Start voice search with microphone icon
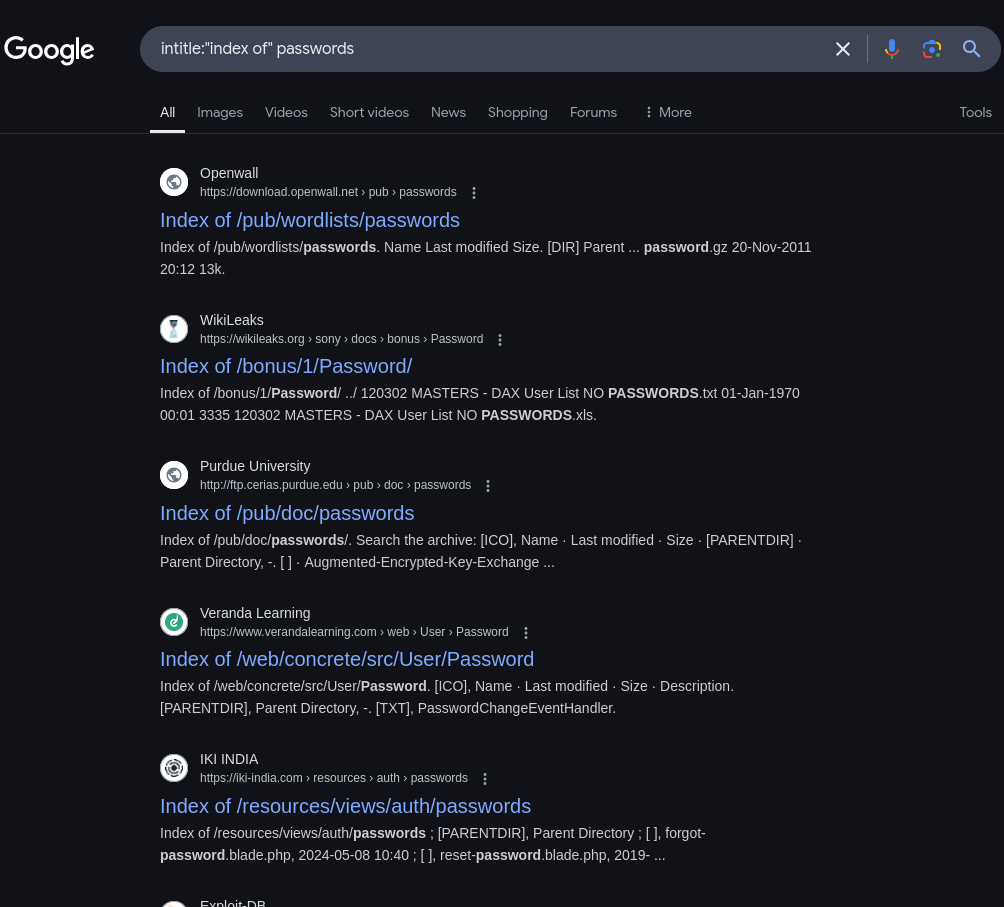Viewport: 1004px width, 907px height. coord(891,49)
